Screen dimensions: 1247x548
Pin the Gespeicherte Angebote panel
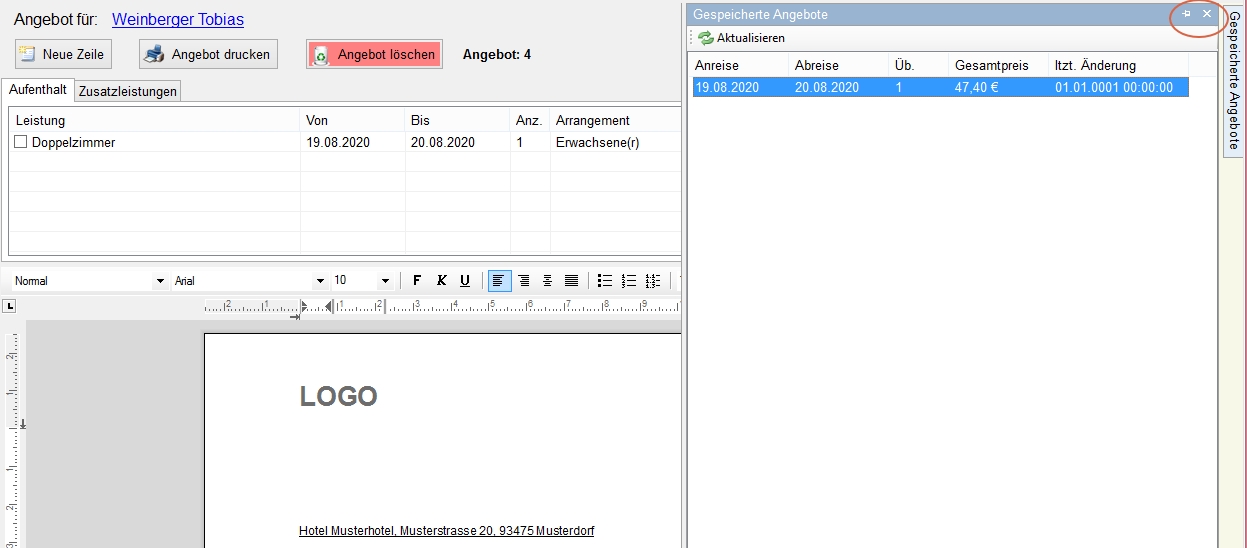[x=1186, y=14]
